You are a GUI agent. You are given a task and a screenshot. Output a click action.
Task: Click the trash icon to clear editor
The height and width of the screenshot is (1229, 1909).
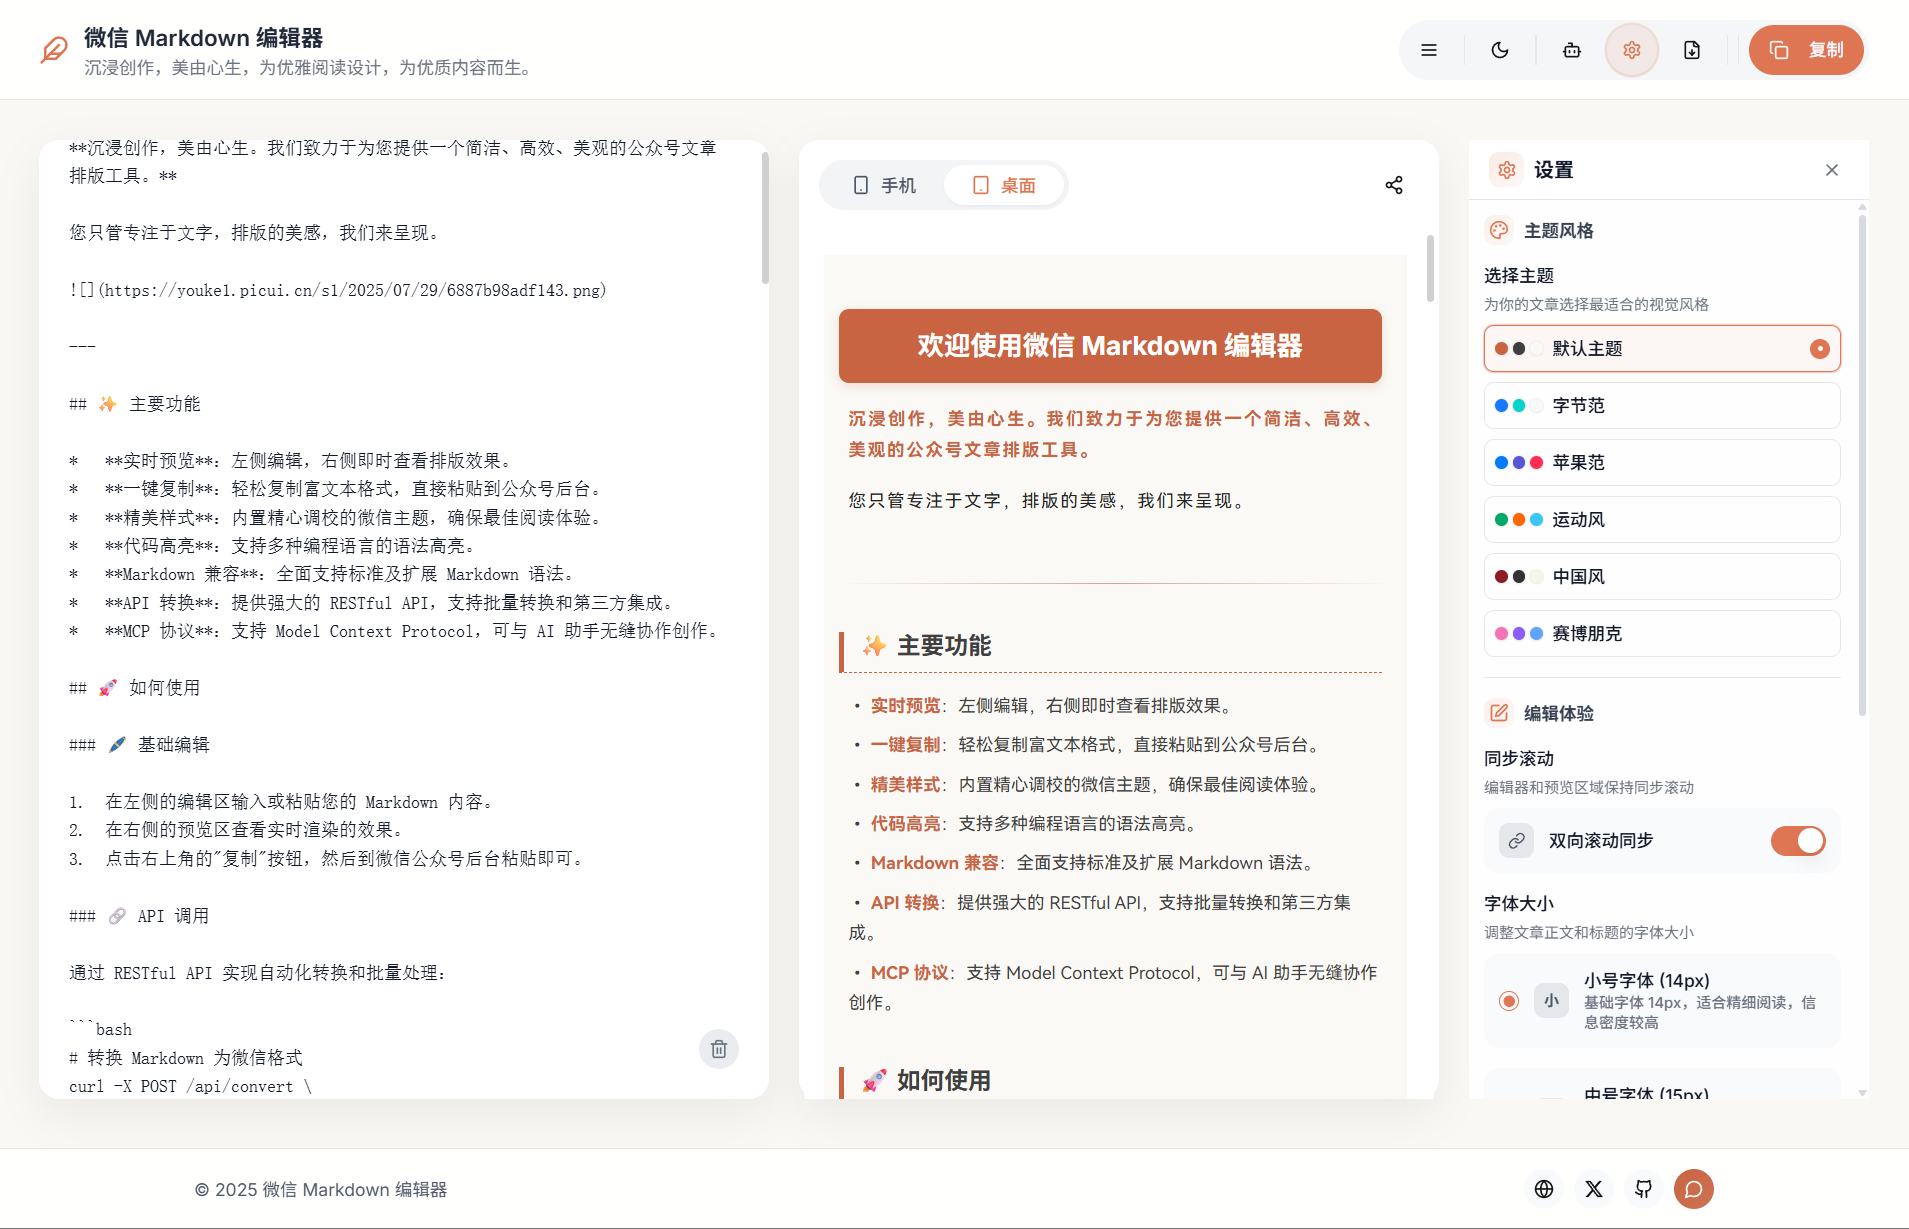719,1049
